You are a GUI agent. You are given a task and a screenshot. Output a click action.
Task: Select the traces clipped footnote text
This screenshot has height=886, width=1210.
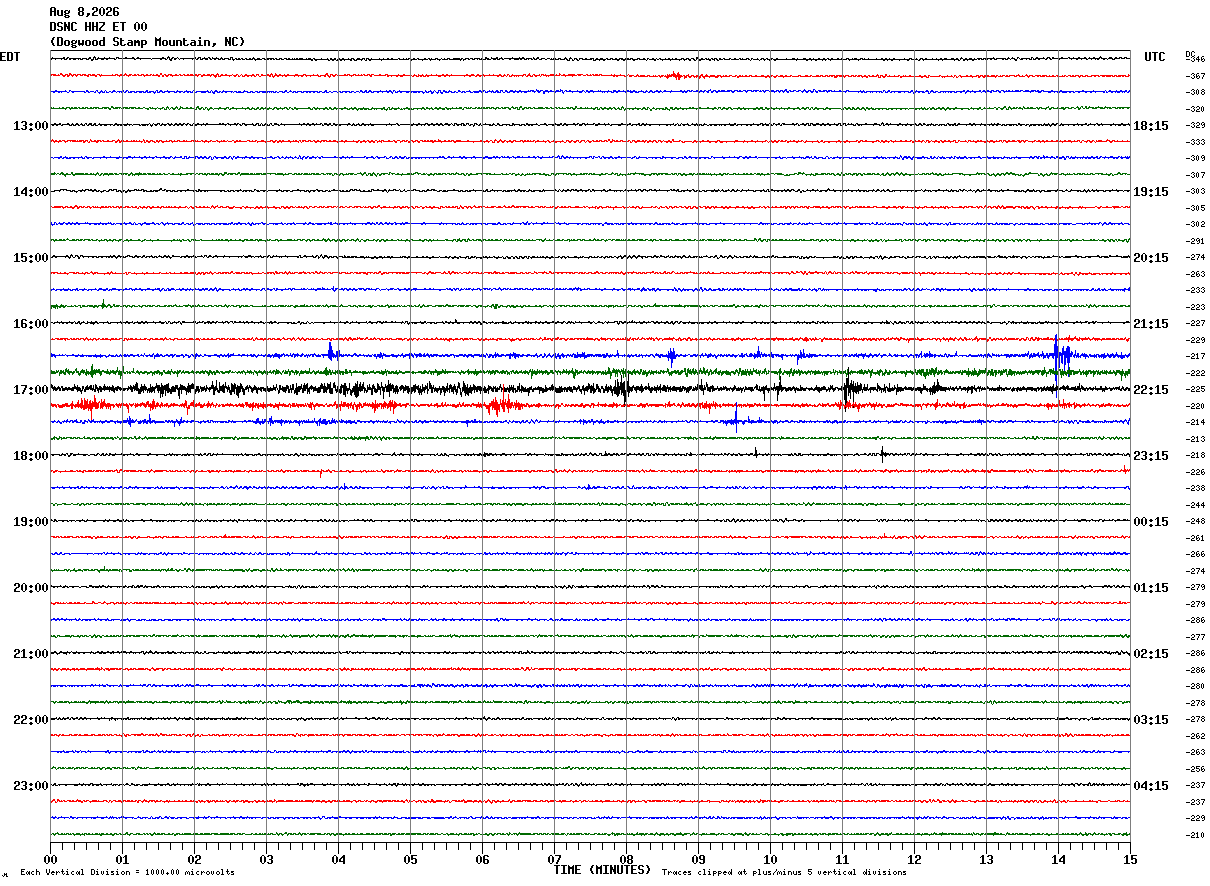tap(784, 872)
